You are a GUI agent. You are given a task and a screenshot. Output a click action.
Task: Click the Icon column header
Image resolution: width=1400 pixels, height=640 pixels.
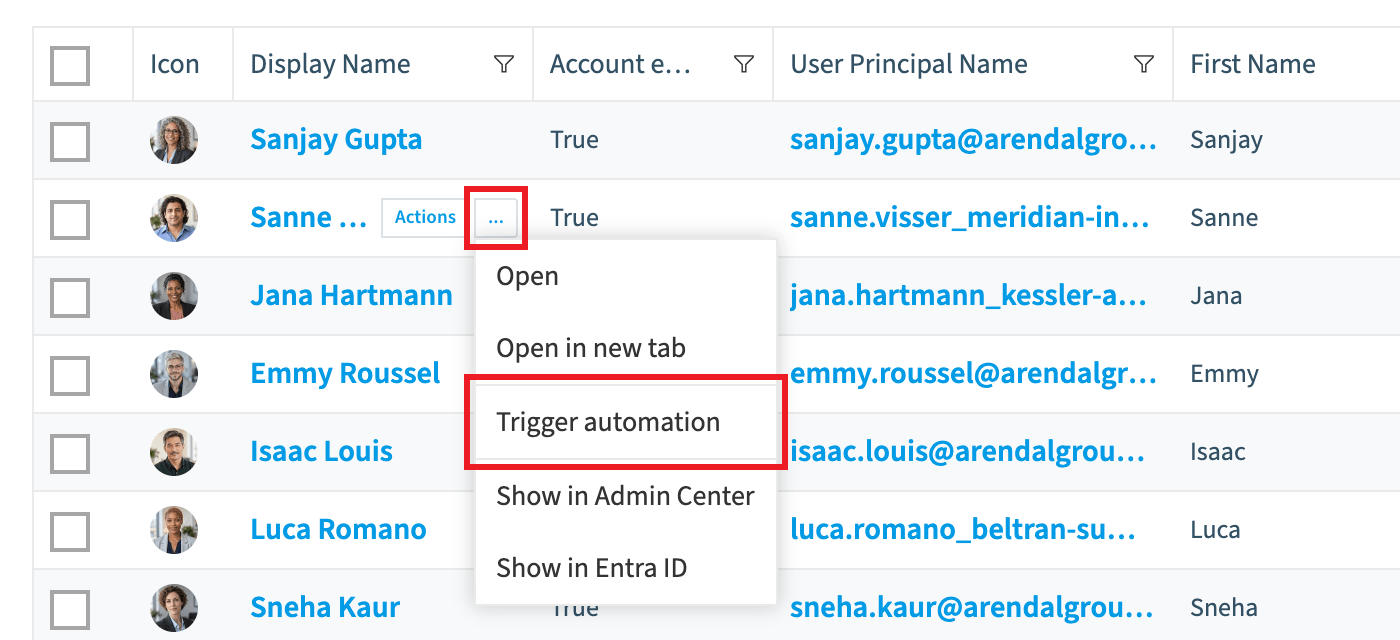pos(174,64)
